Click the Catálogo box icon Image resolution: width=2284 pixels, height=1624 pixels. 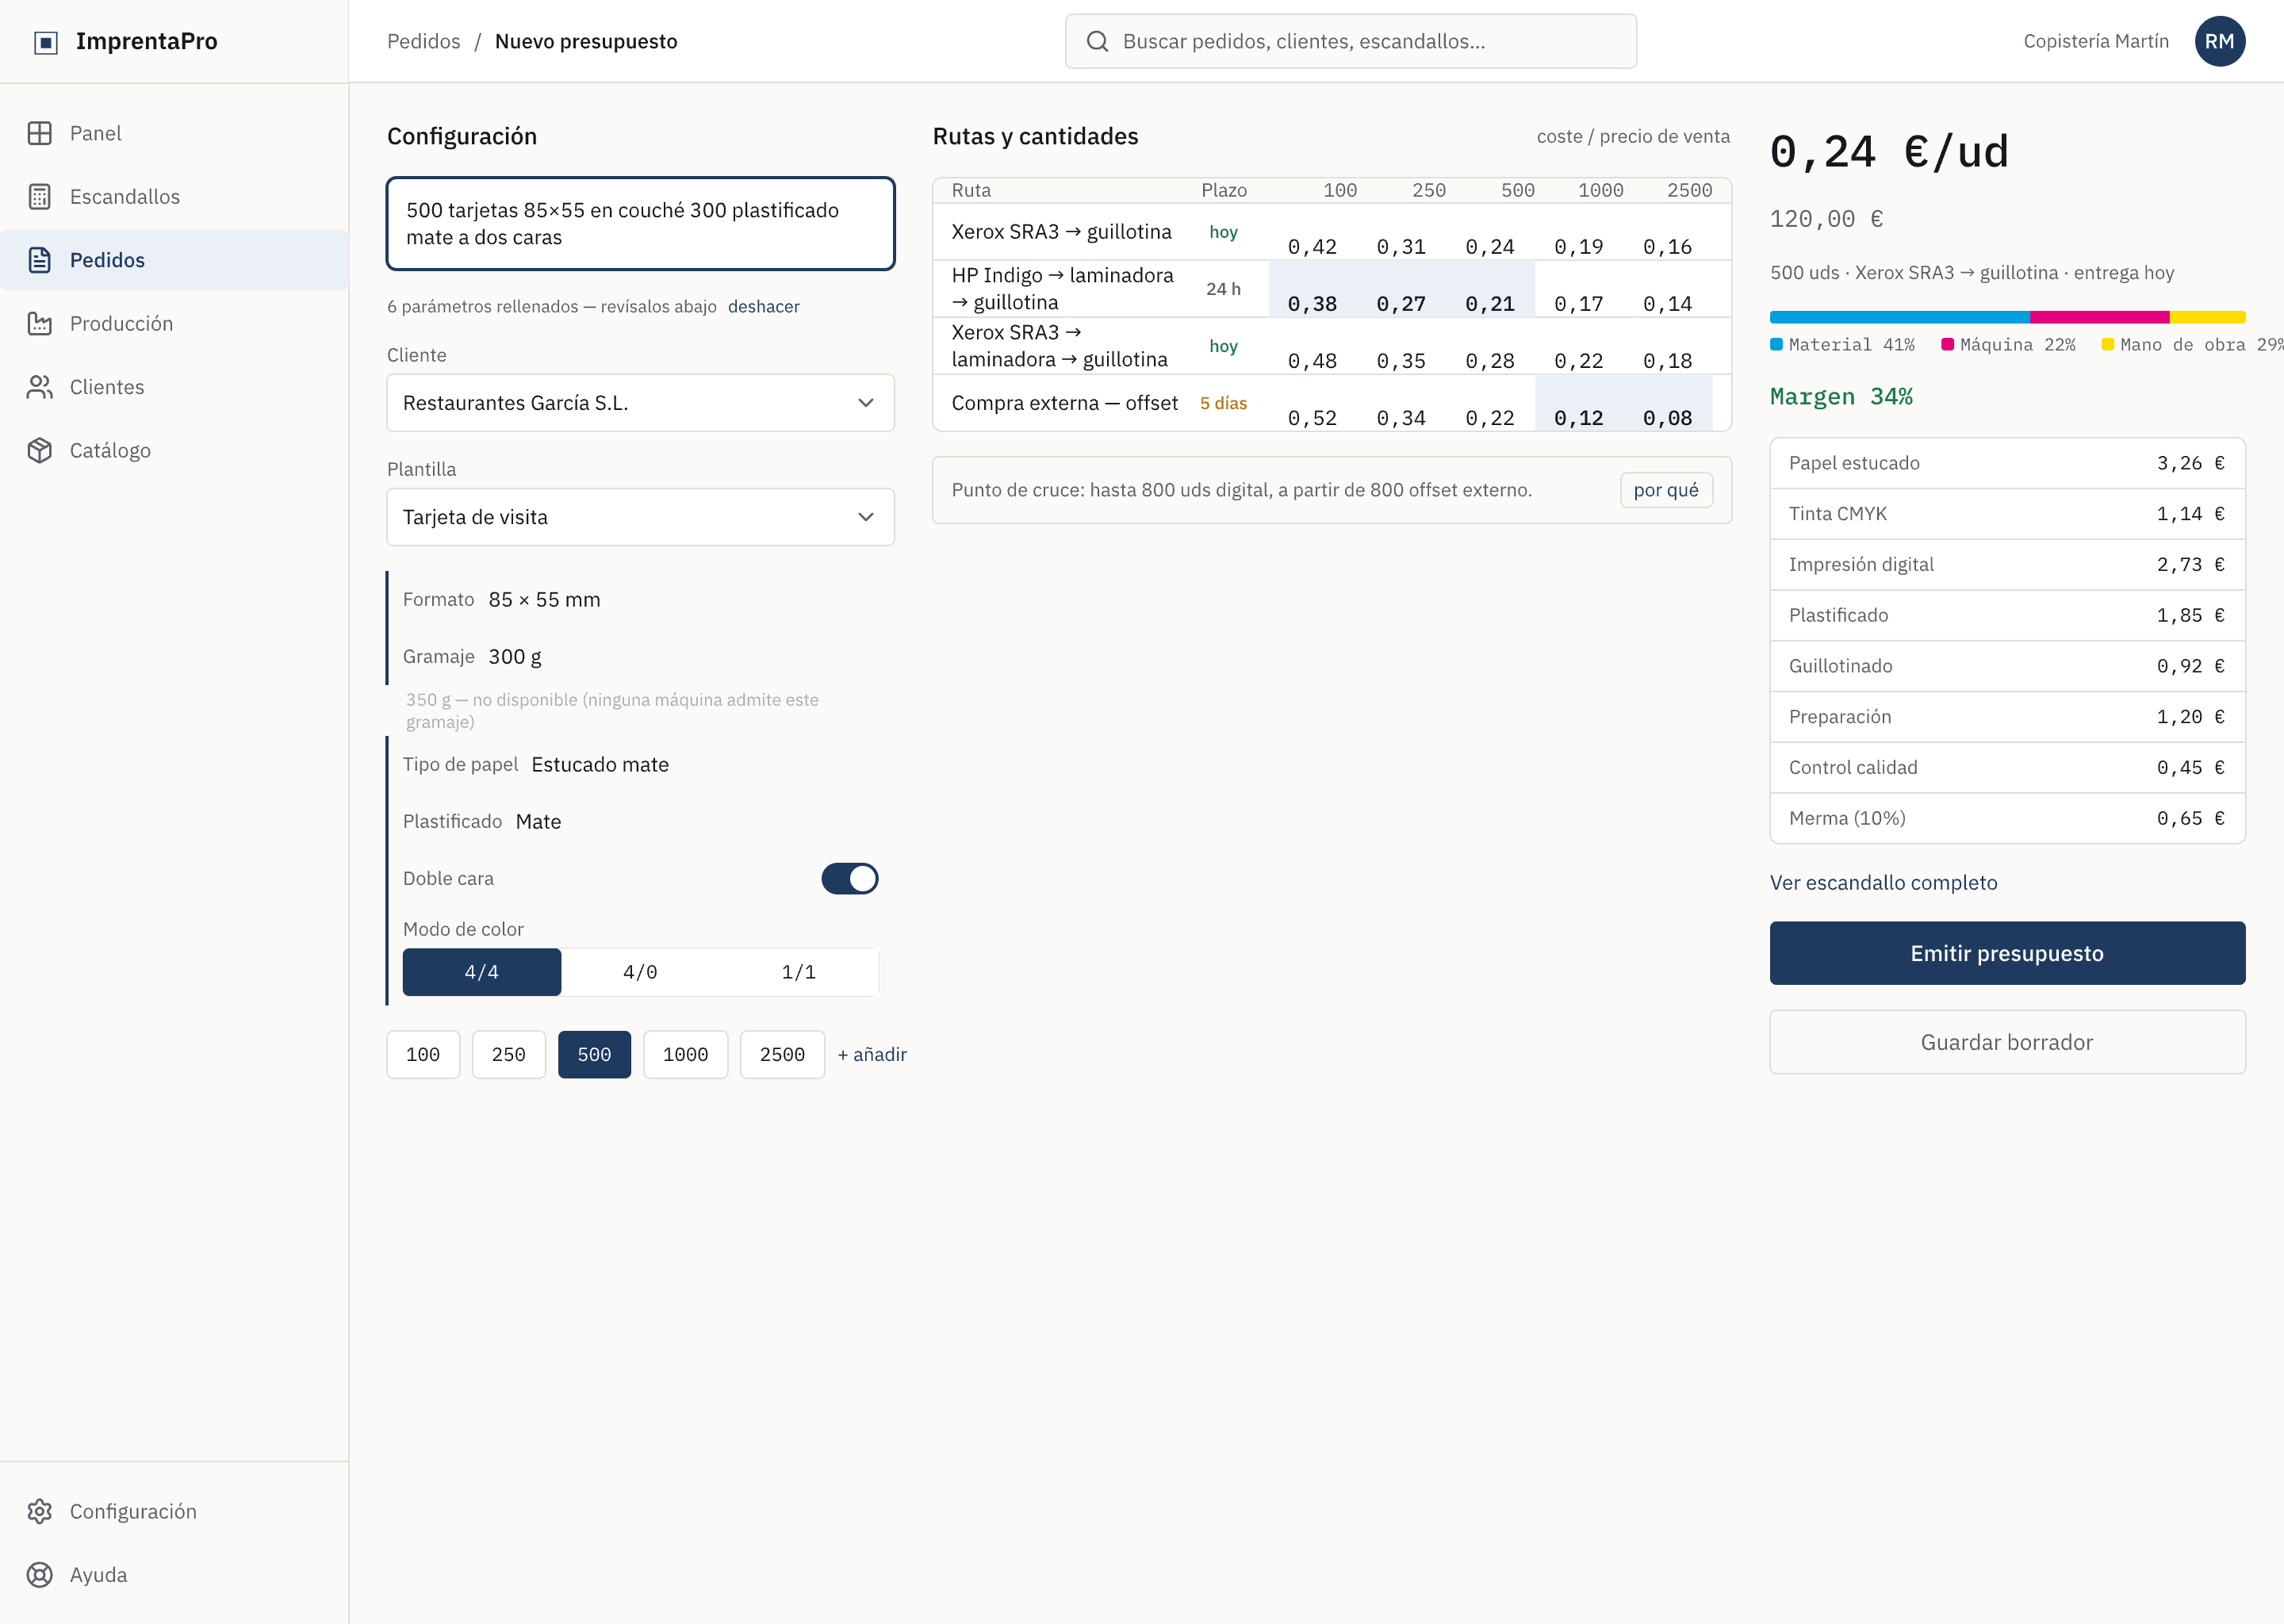40,451
